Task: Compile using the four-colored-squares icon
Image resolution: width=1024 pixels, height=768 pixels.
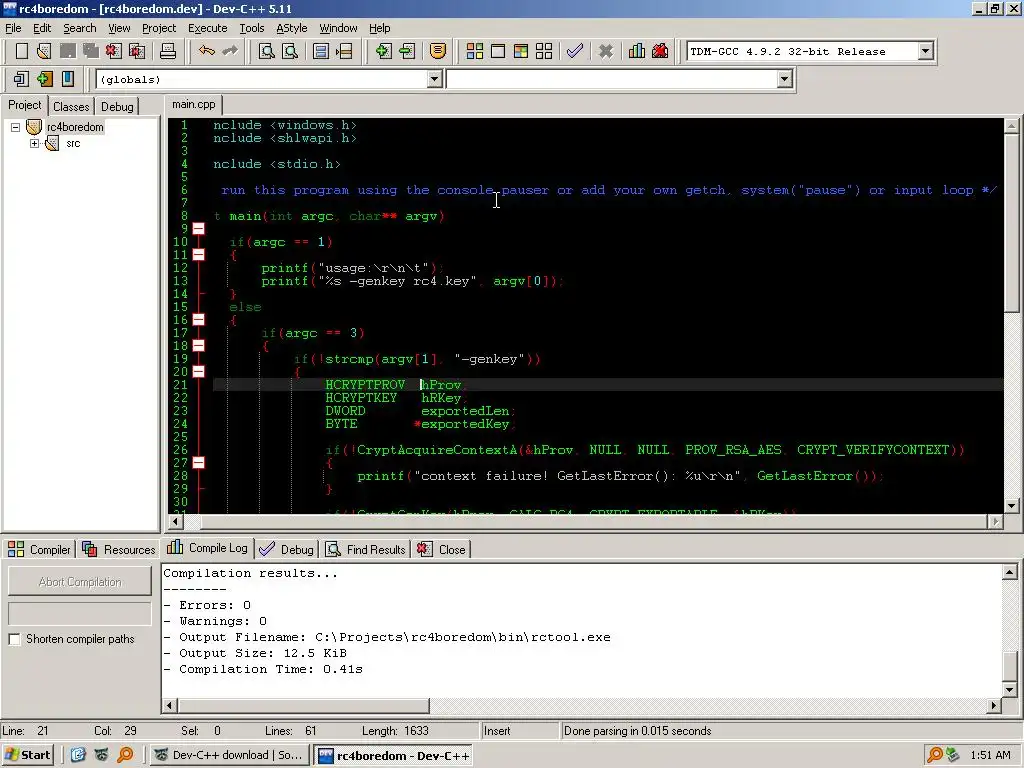Action: (475, 51)
